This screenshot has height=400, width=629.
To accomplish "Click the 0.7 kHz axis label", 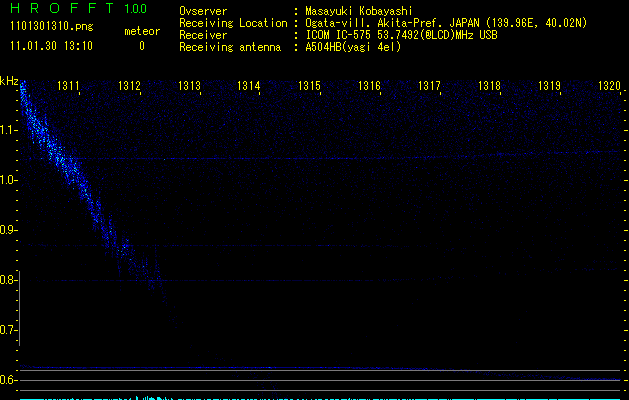I will pyautogui.click(x=8, y=330).
